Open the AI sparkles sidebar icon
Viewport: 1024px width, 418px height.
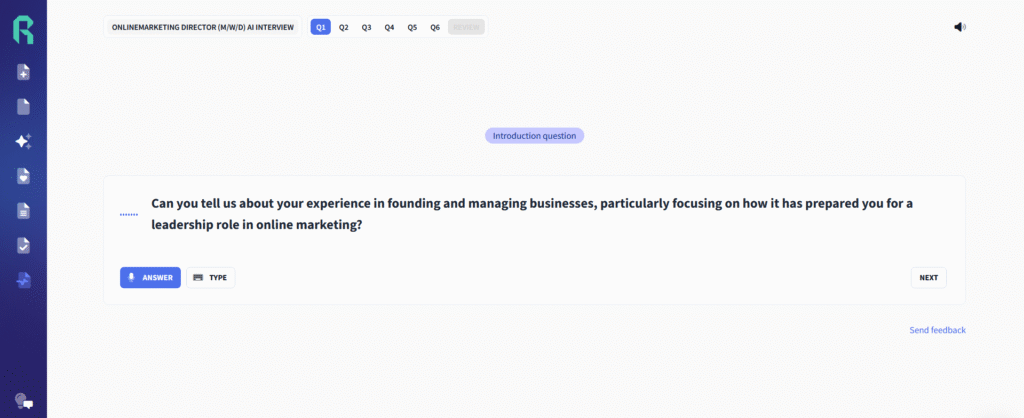(x=23, y=141)
